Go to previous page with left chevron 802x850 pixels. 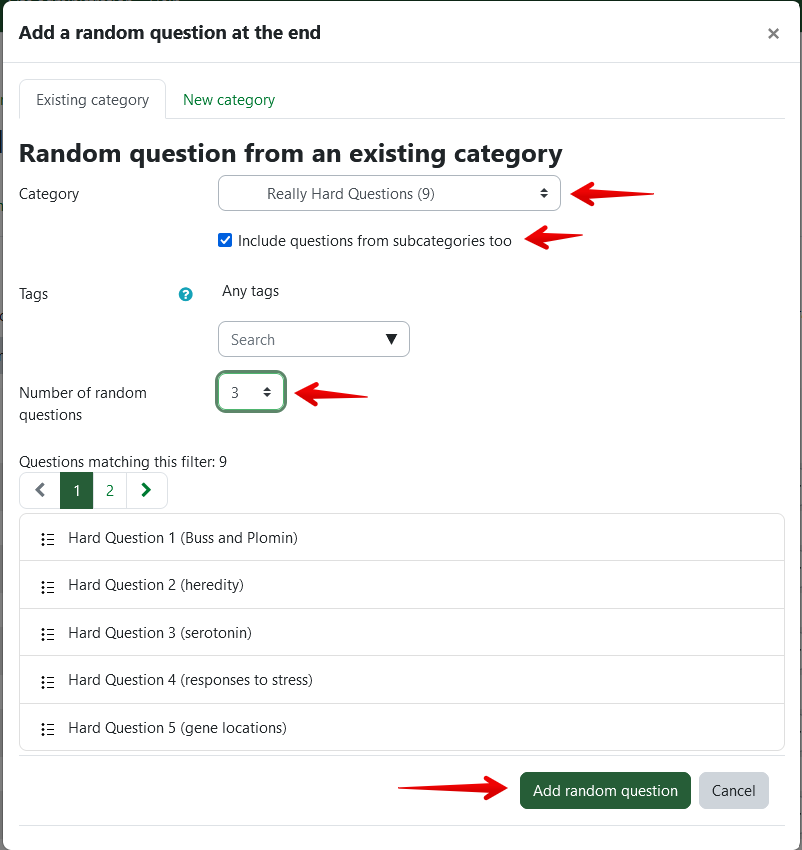click(x=40, y=490)
